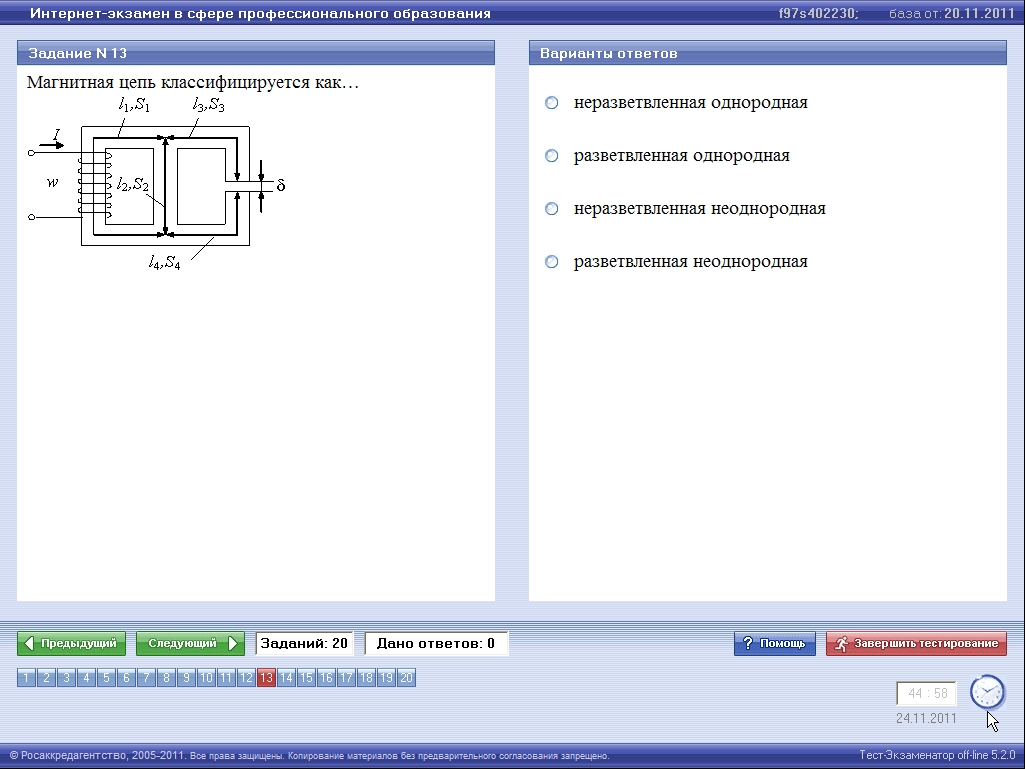The image size is (1025, 769).
Task: Select question 12 box
Action: [246, 677]
